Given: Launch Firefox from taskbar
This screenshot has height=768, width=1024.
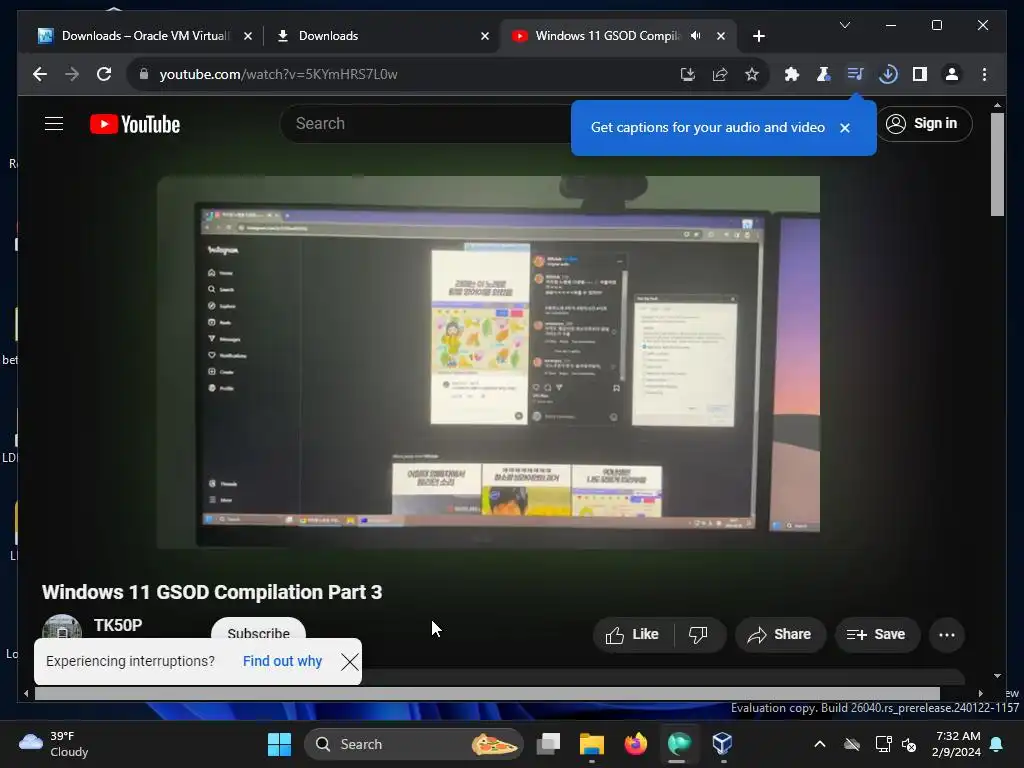Looking at the screenshot, I should pos(635,744).
